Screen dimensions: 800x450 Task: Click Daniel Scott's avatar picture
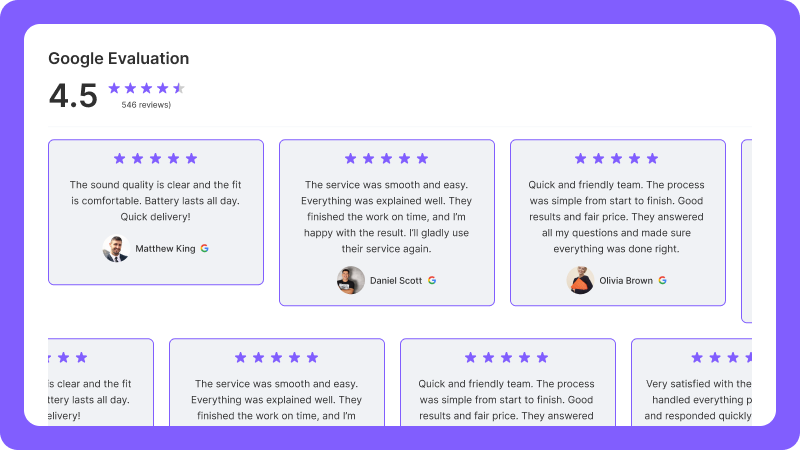click(x=350, y=281)
